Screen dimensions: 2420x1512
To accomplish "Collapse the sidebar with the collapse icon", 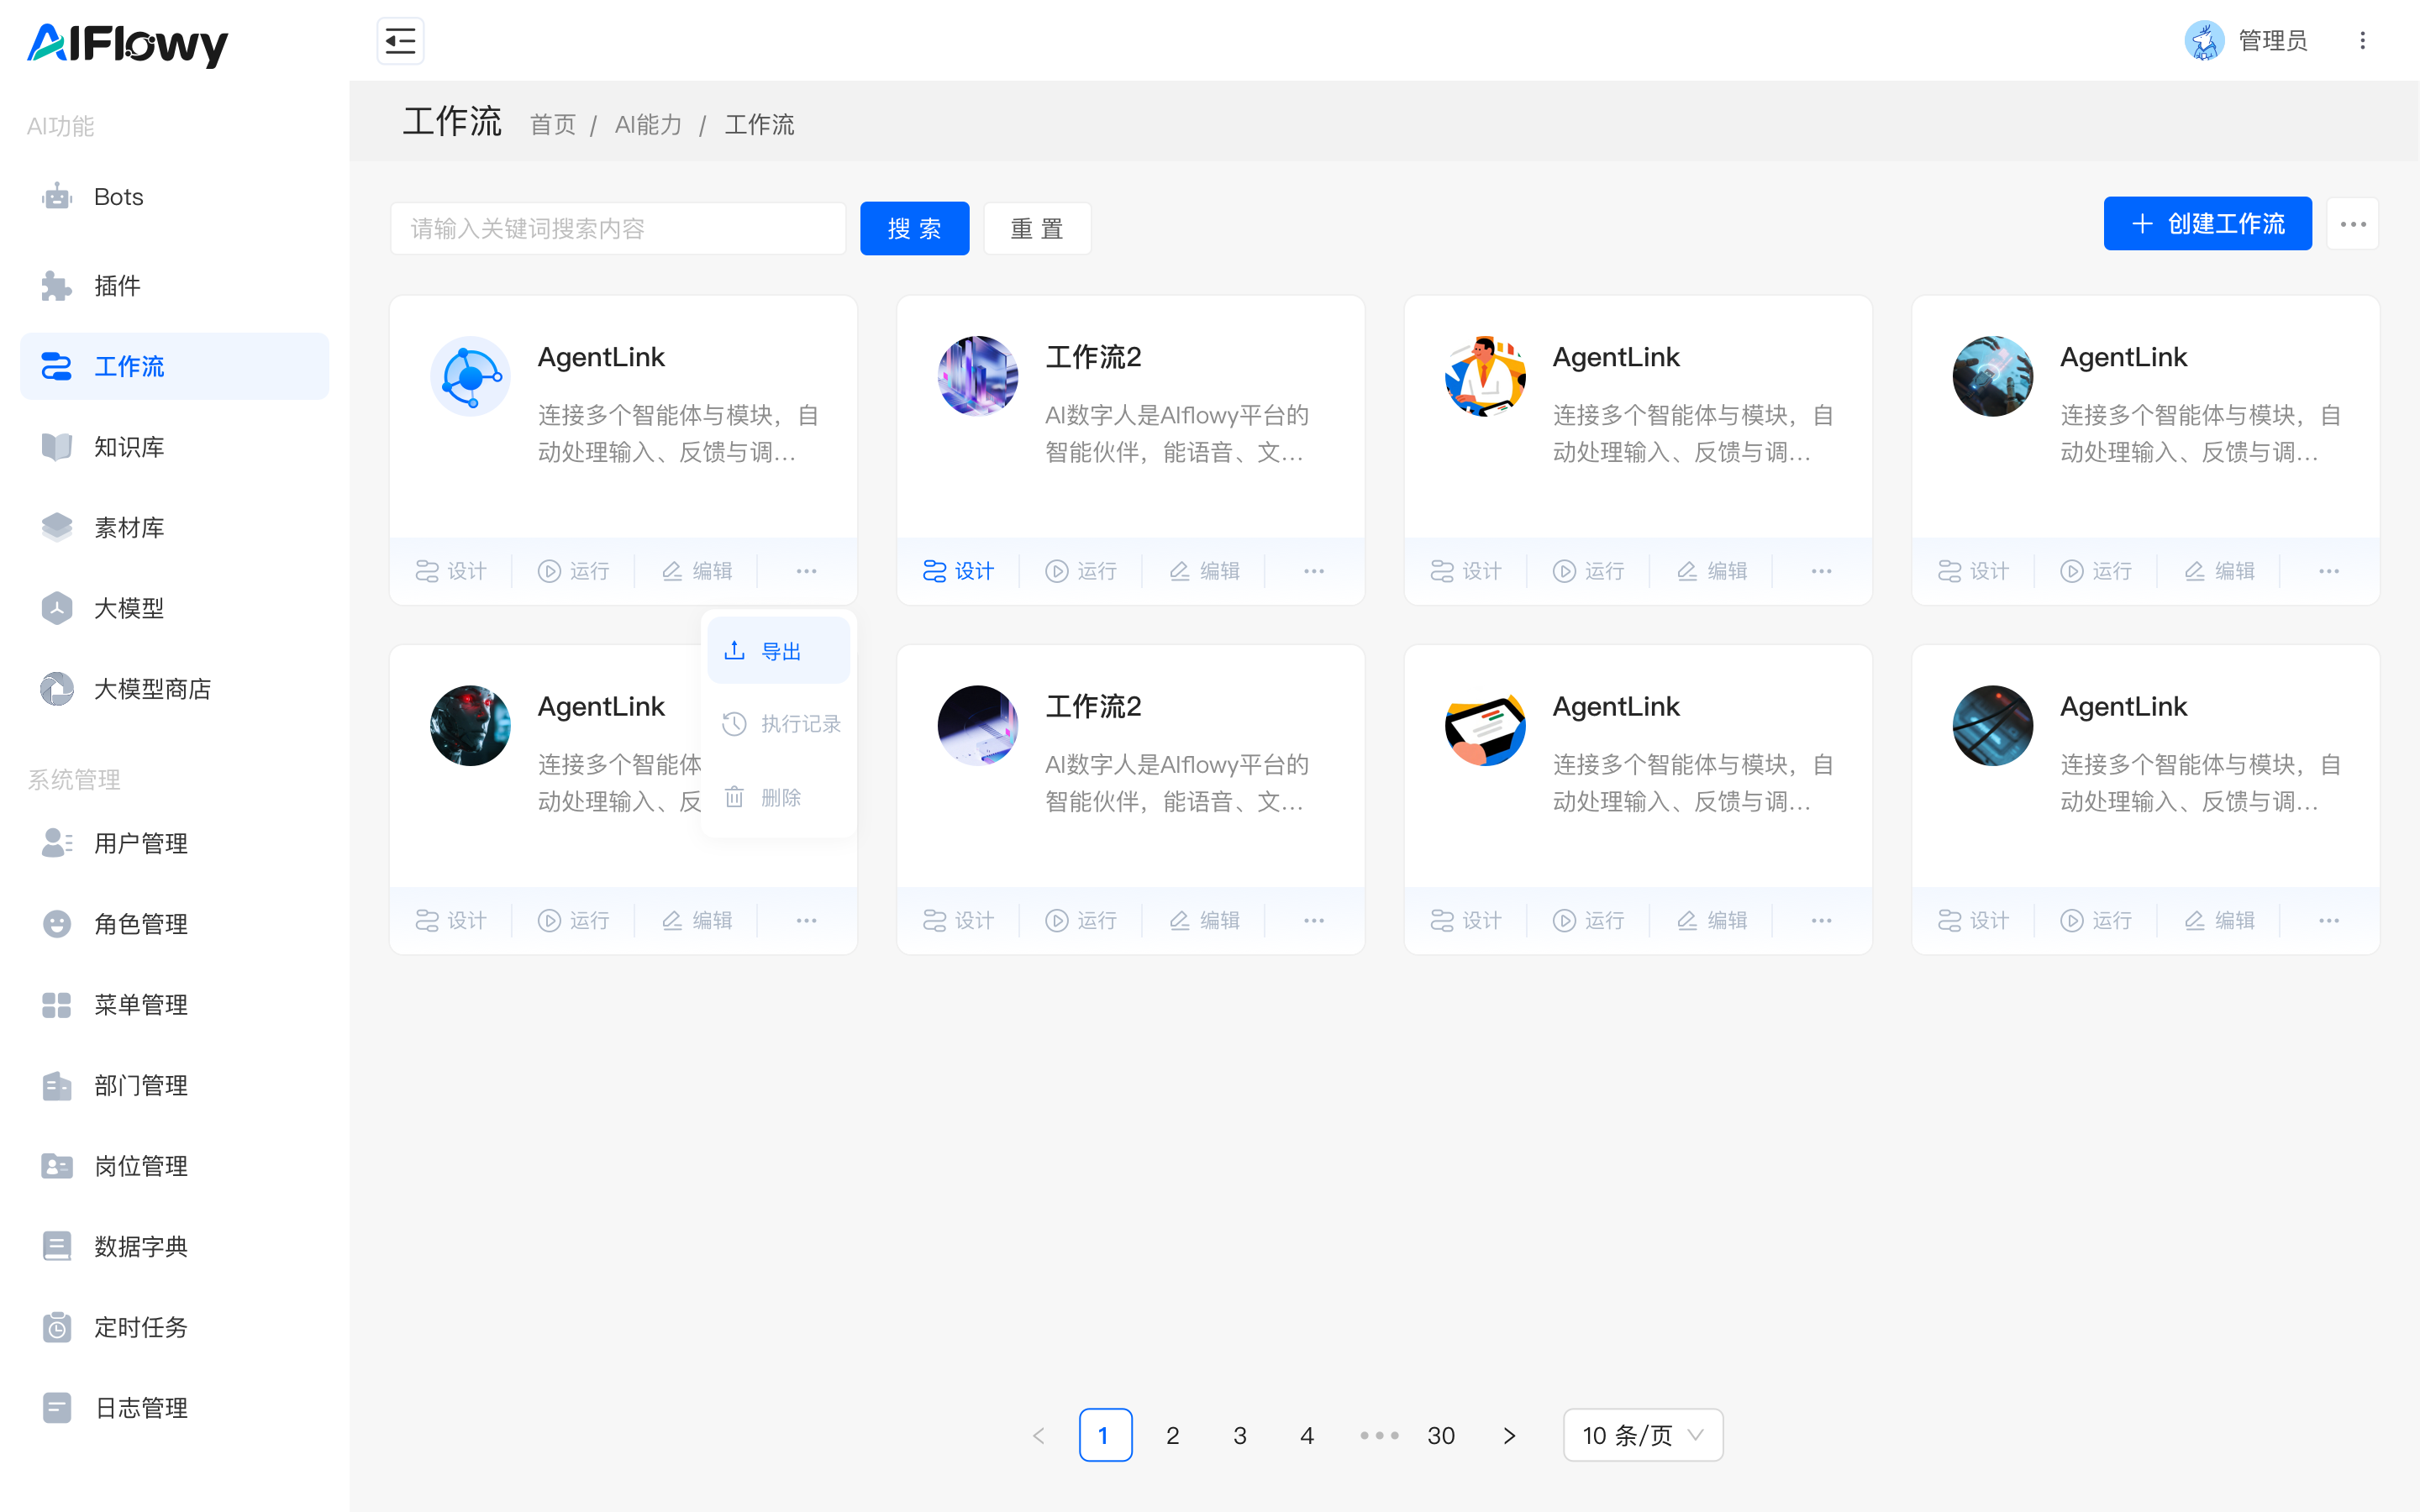I will click(400, 41).
